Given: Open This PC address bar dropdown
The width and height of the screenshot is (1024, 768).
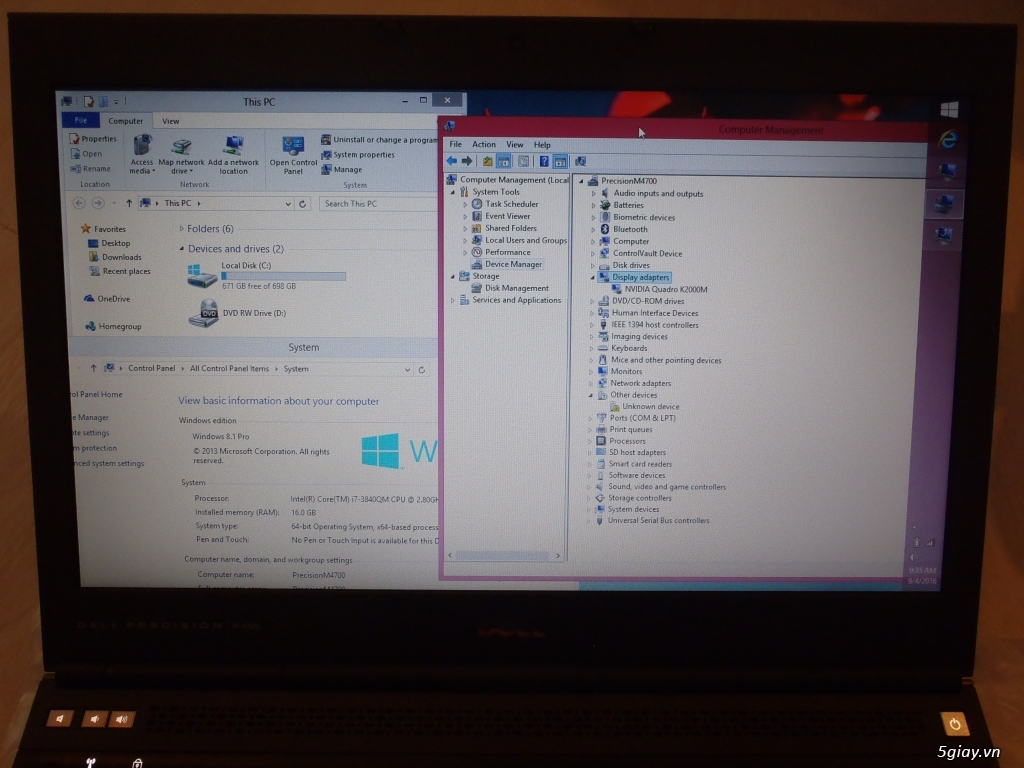Looking at the screenshot, I should pos(288,204).
